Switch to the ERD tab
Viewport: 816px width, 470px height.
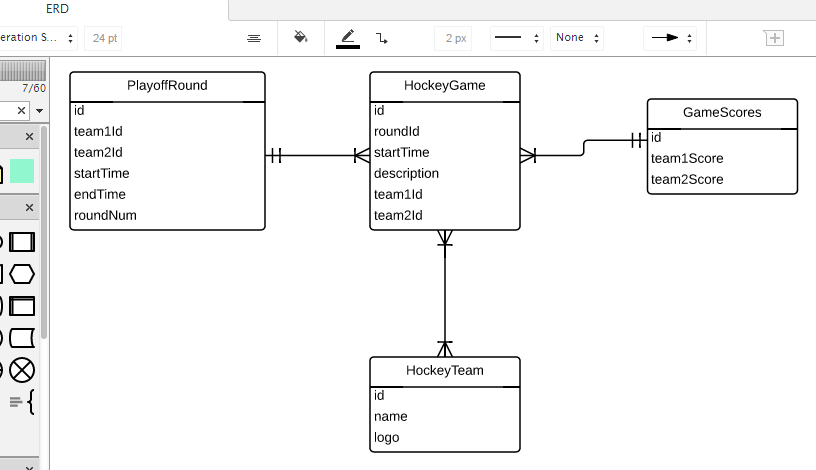pos(57,7)
